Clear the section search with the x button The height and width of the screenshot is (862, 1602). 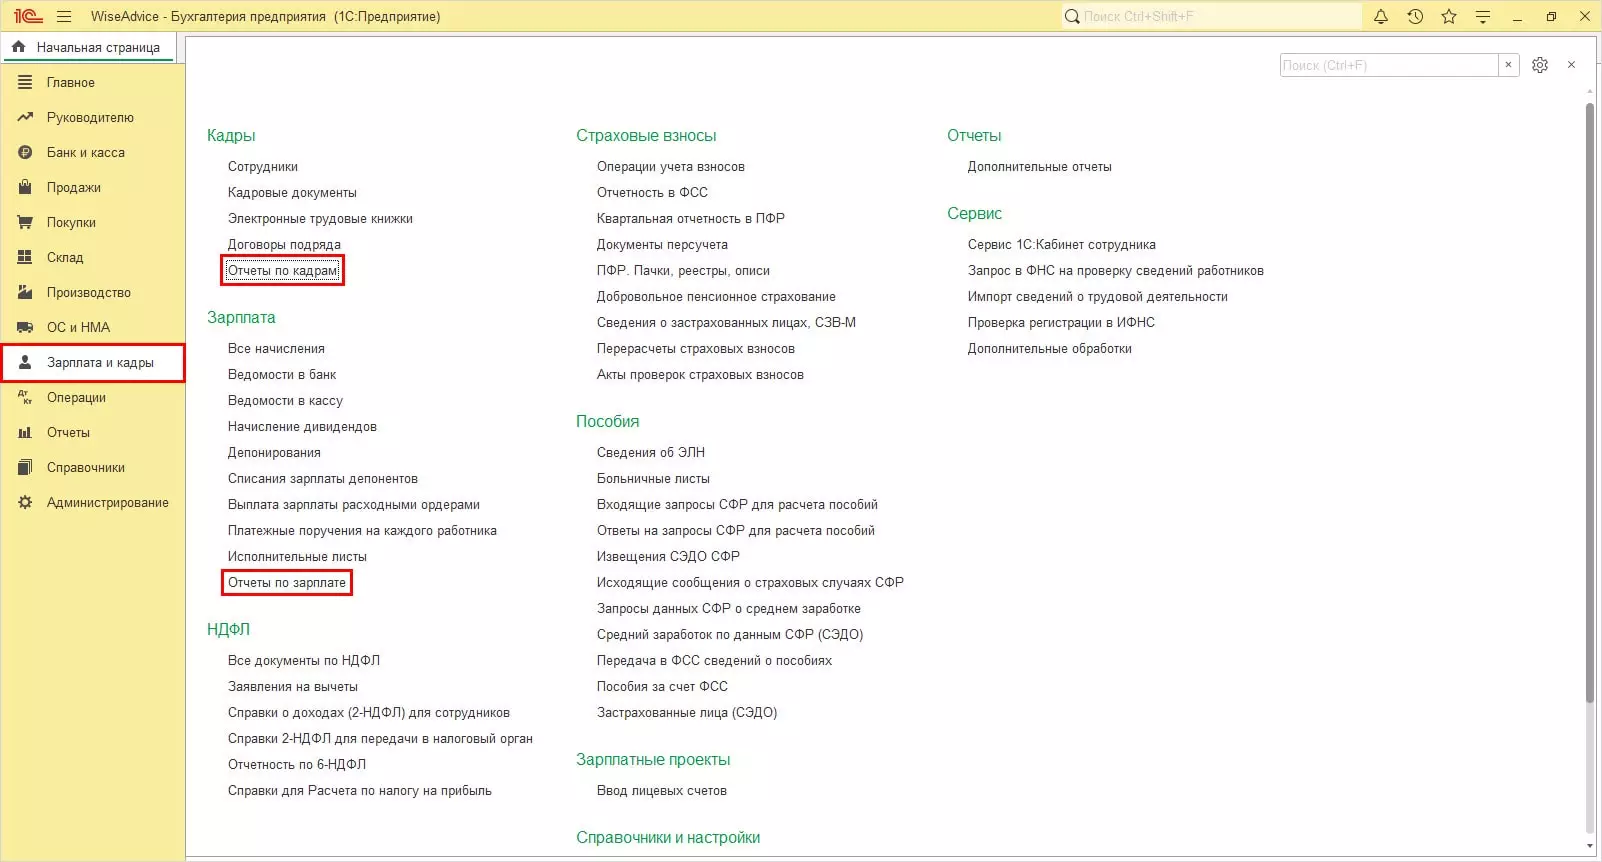point(1509,65)
